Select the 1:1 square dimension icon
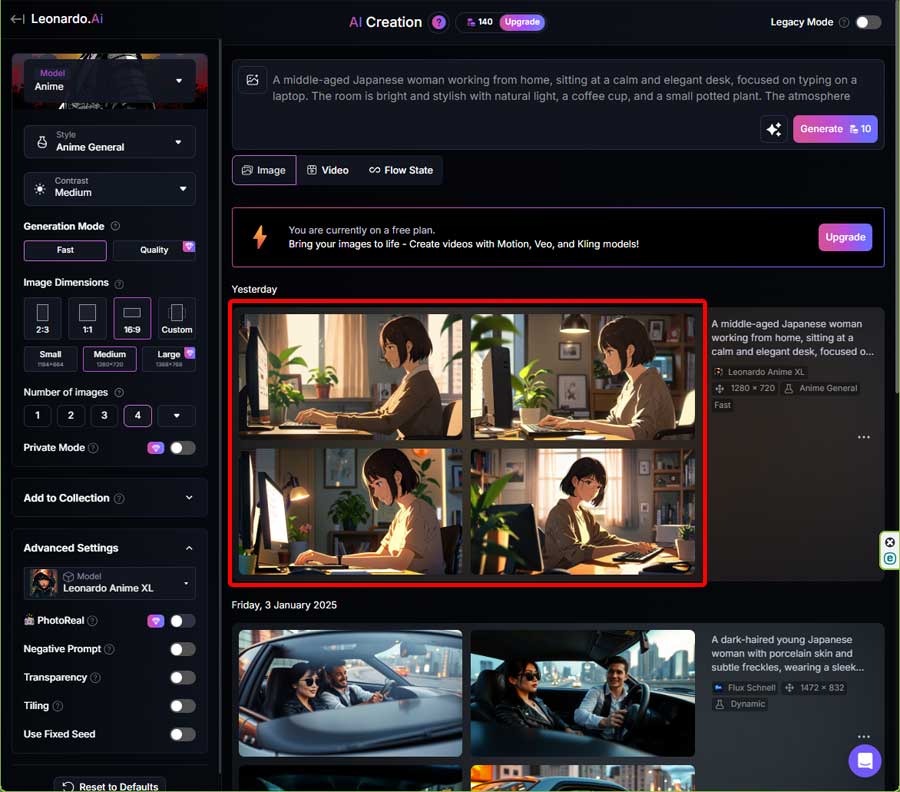Screen dimensions: 900x792 87,318
